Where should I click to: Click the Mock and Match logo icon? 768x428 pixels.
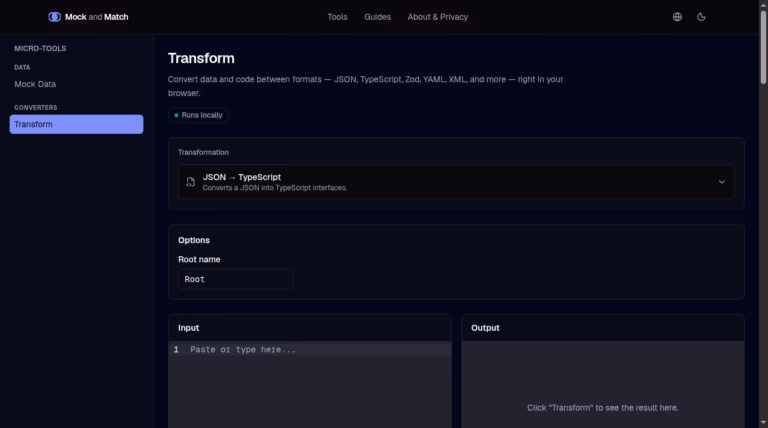pos(54,17)
